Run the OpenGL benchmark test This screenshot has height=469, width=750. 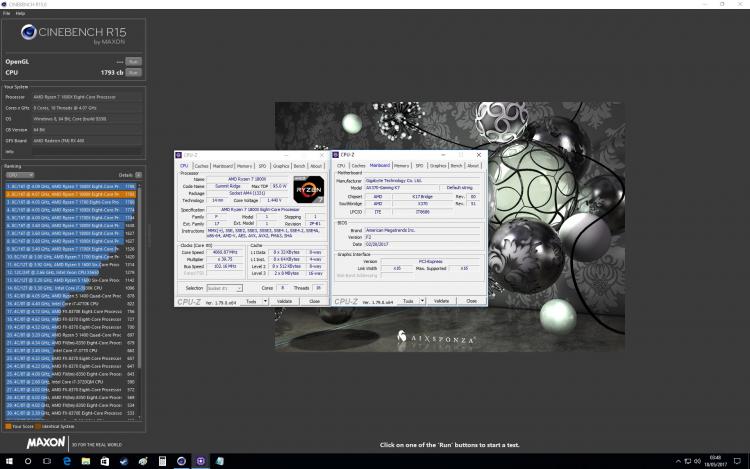click(x=133, y=62)
